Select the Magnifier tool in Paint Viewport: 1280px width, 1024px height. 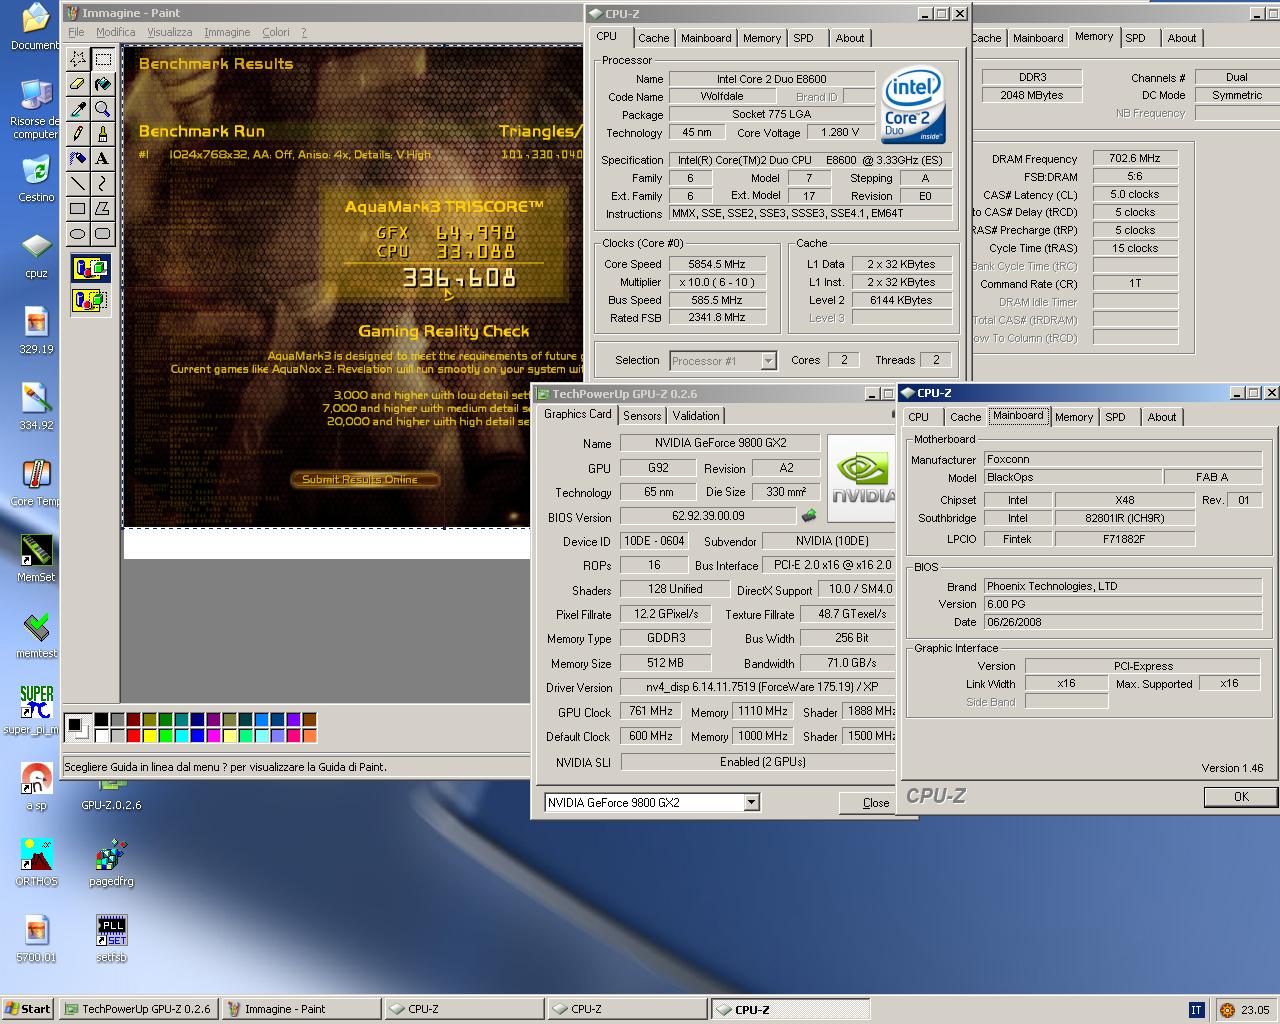[103, 109]
